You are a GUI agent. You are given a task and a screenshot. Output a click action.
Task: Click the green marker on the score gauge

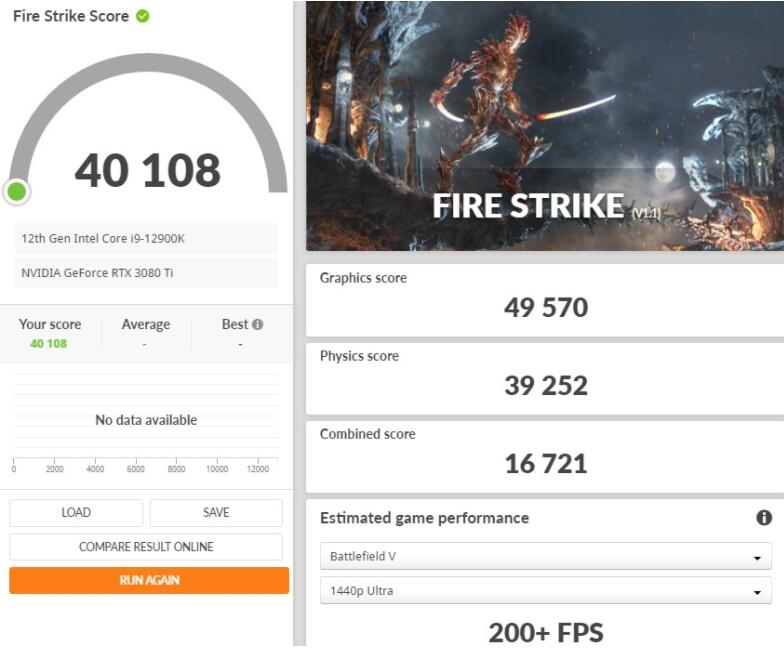pos(16,191)
